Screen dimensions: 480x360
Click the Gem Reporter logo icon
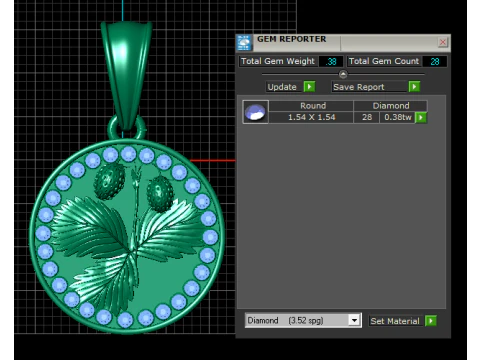(x=244, y=43)
